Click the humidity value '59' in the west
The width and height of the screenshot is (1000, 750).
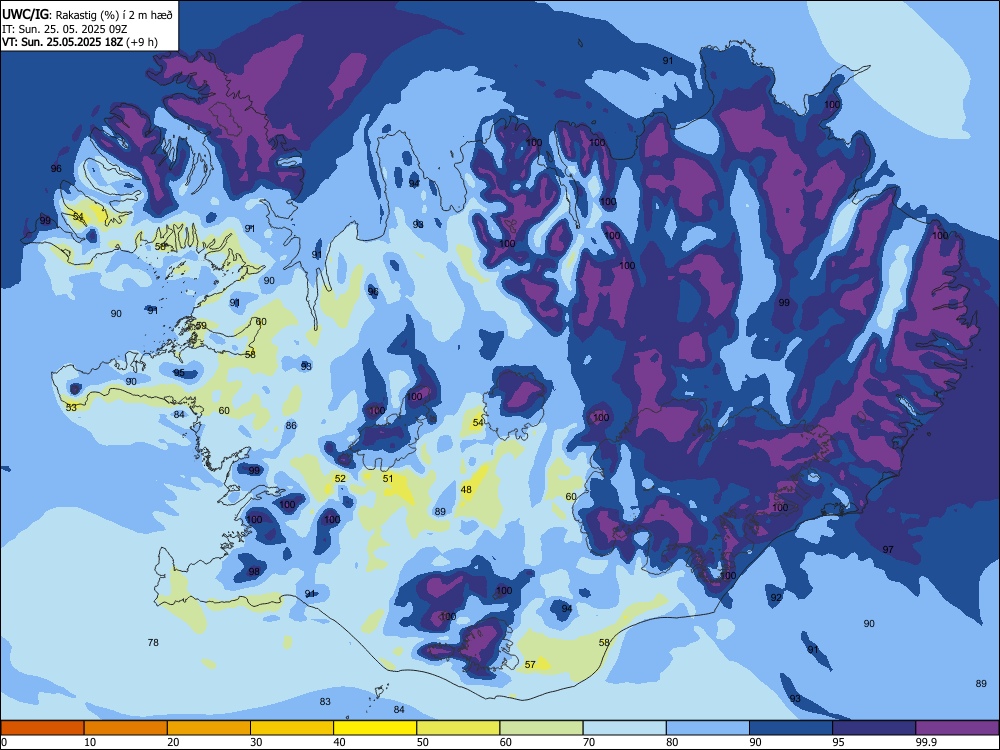201,326
